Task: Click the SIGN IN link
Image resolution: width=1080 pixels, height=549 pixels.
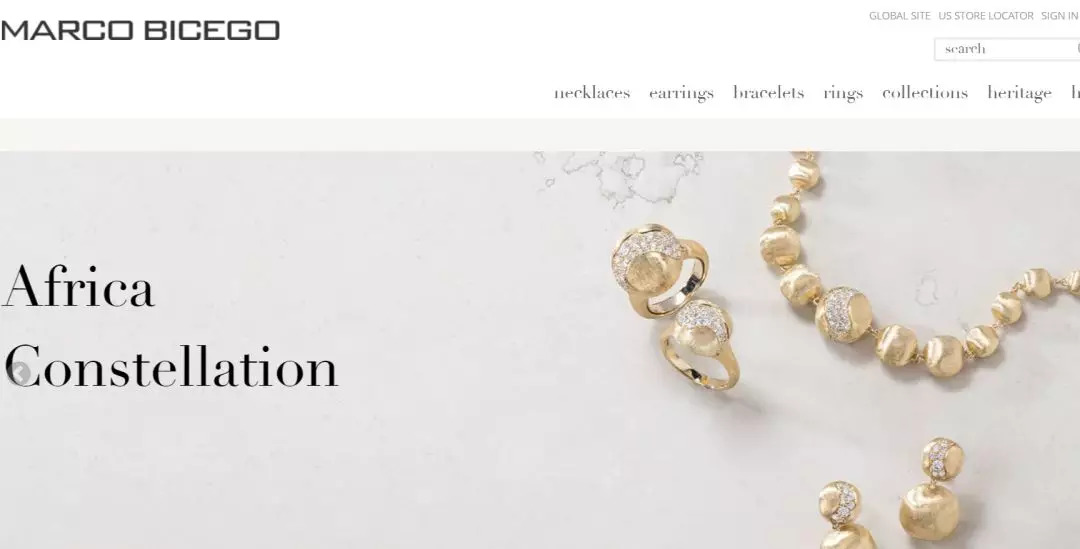Action: [1060, 16]
